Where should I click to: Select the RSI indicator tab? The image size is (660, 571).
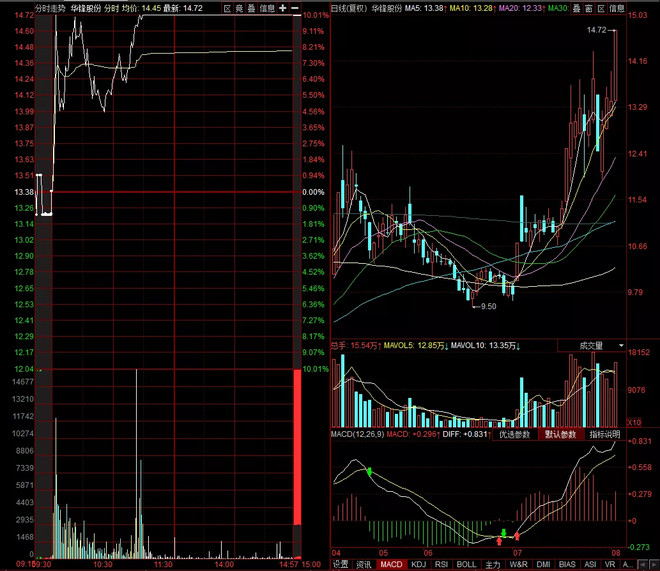tap(441, 564)
